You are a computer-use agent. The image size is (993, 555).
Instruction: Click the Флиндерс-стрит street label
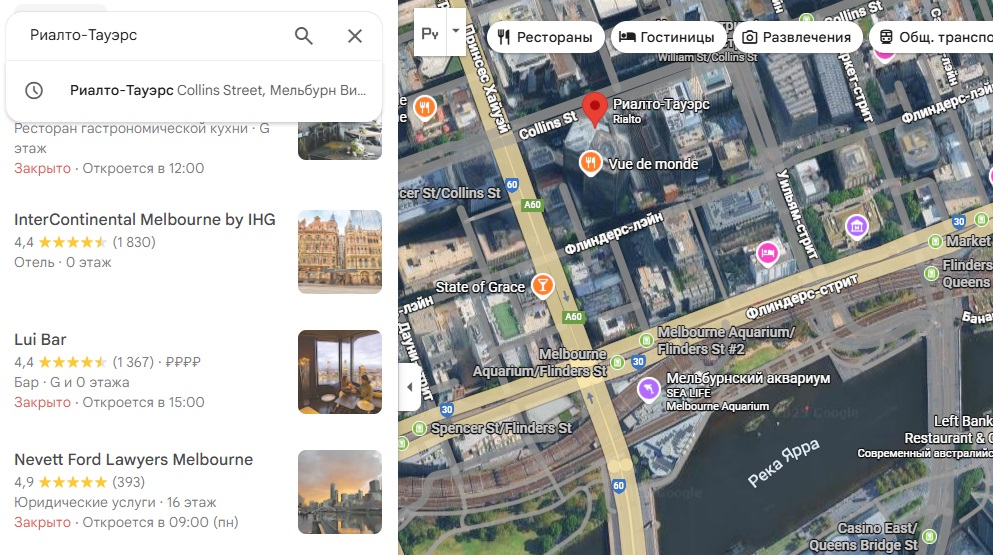pyautogui.click(x=801, y=296)
